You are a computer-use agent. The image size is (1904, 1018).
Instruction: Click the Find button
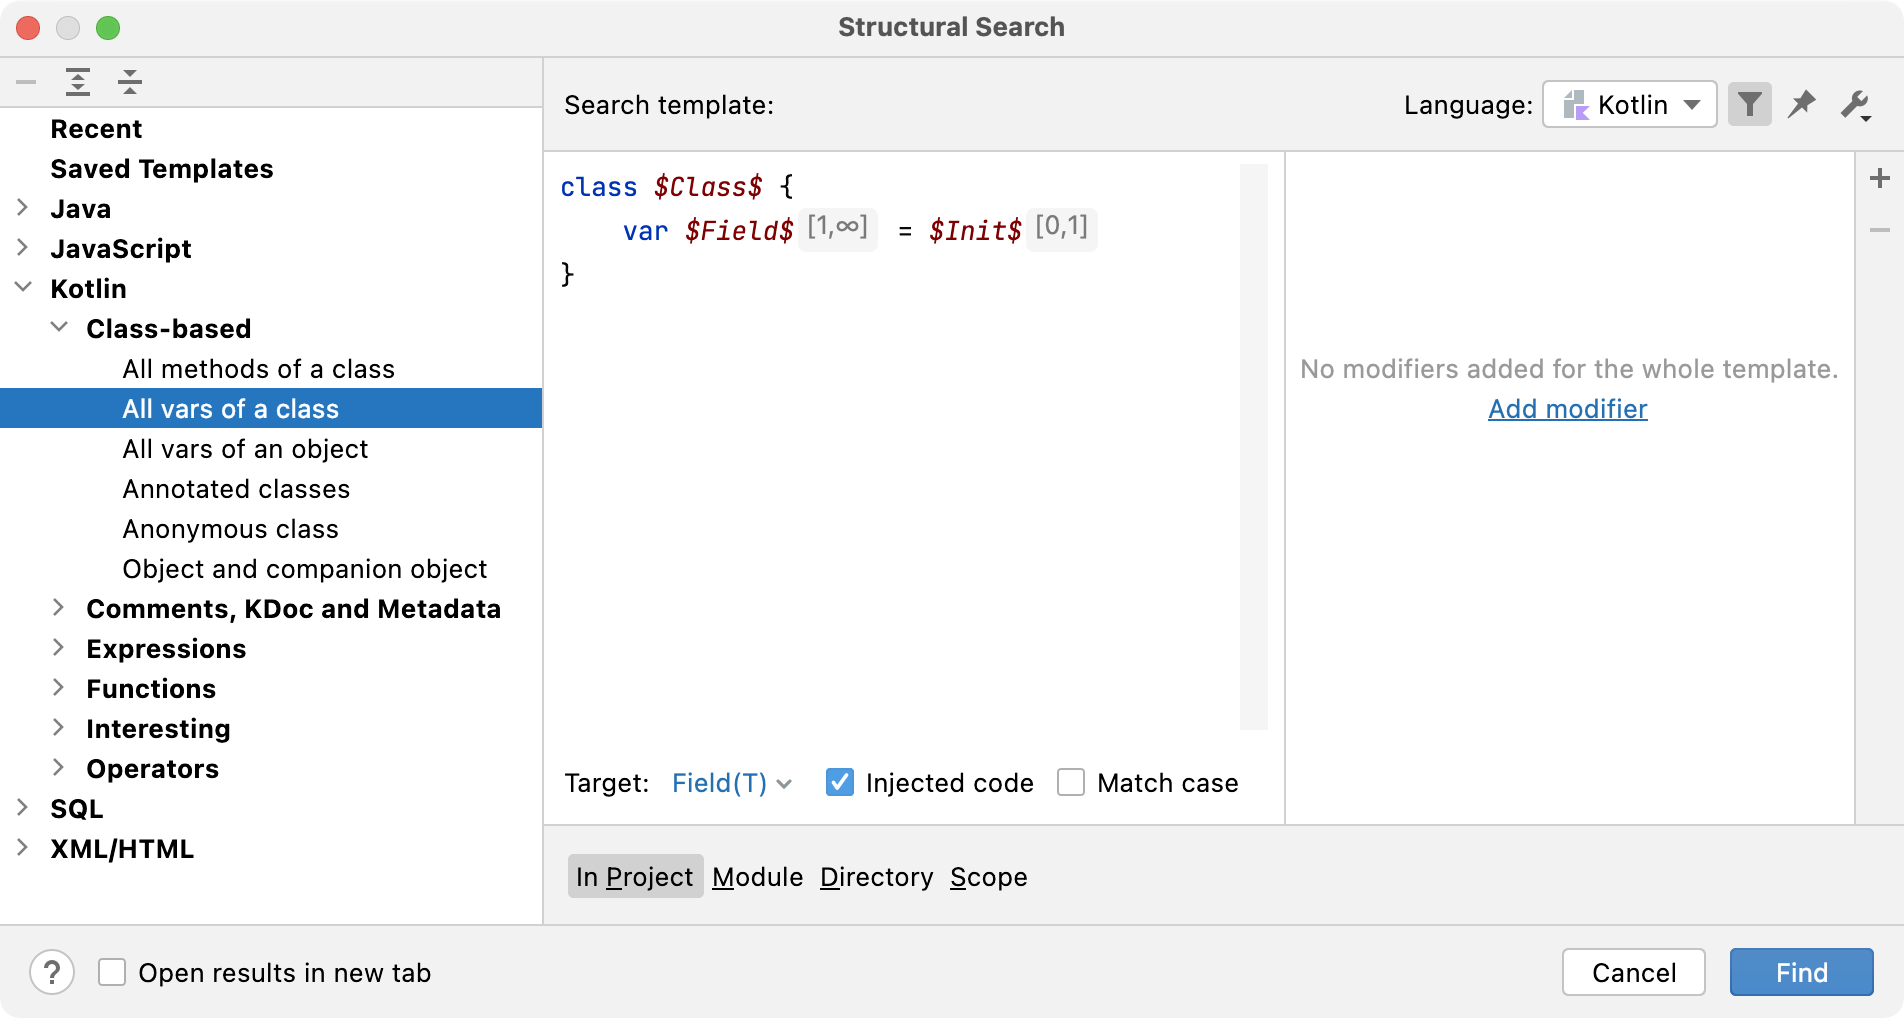click(1800, 971)
